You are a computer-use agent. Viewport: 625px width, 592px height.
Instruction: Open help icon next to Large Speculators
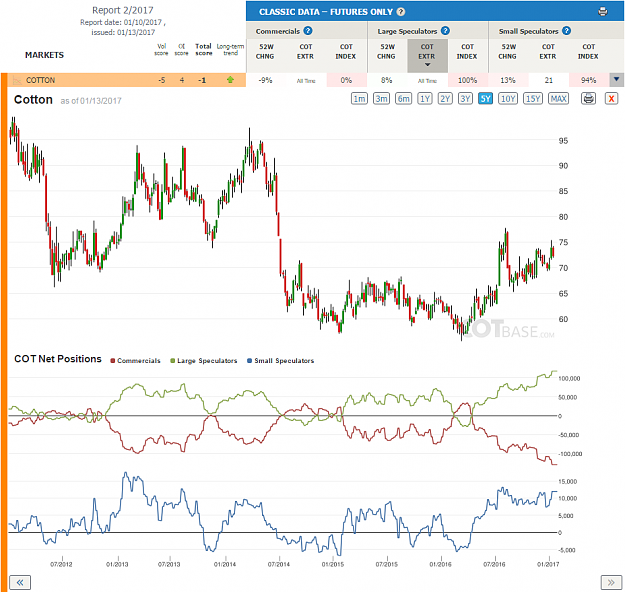pos(445,31)
